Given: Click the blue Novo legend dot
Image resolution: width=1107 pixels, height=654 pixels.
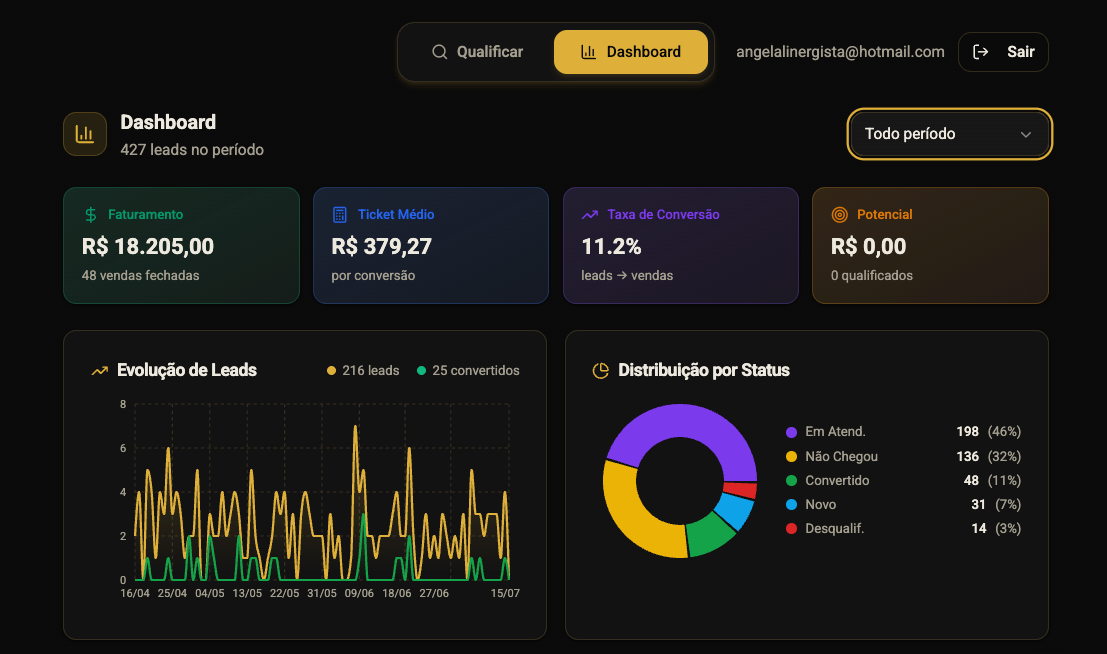Looking at the screenshot, I should tap(791, 505).
